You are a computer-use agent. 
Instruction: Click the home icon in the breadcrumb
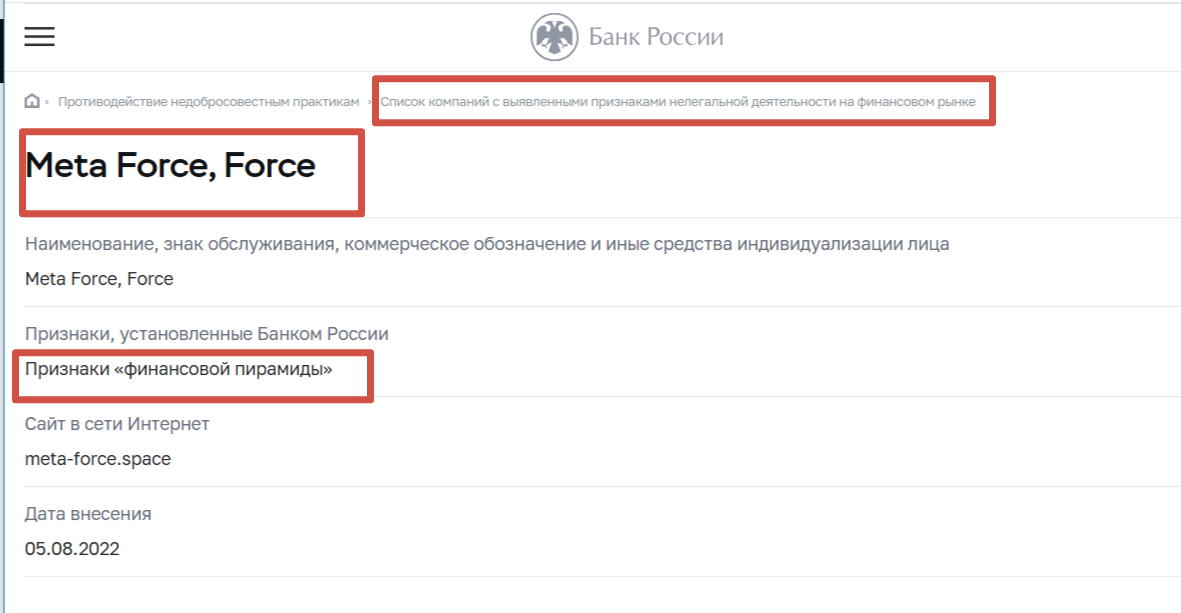point(31,101)
